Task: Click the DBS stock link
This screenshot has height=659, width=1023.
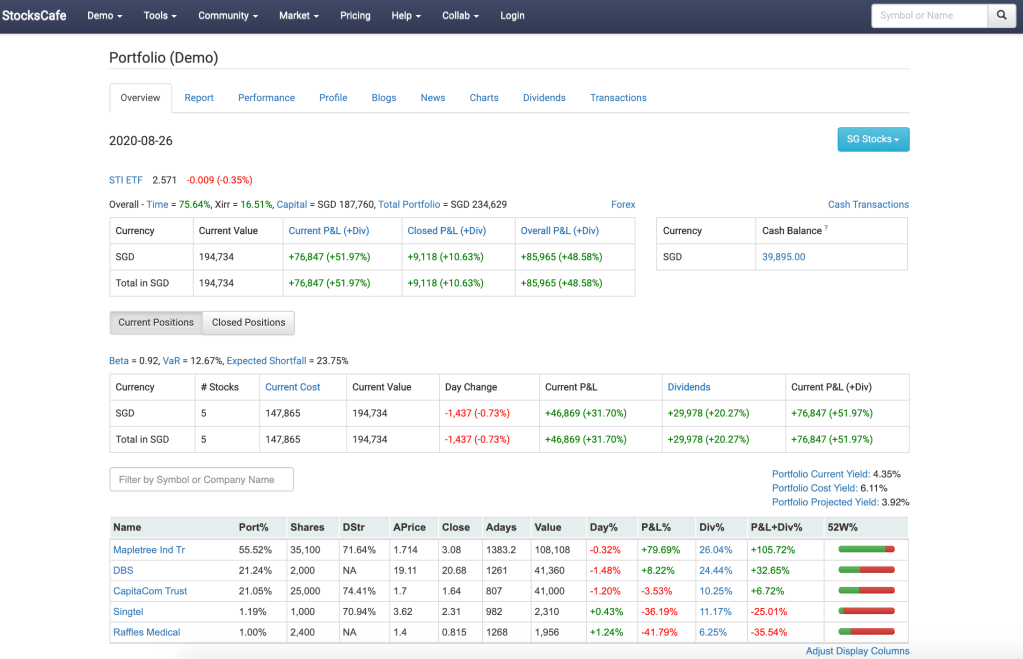Action: 123,570
